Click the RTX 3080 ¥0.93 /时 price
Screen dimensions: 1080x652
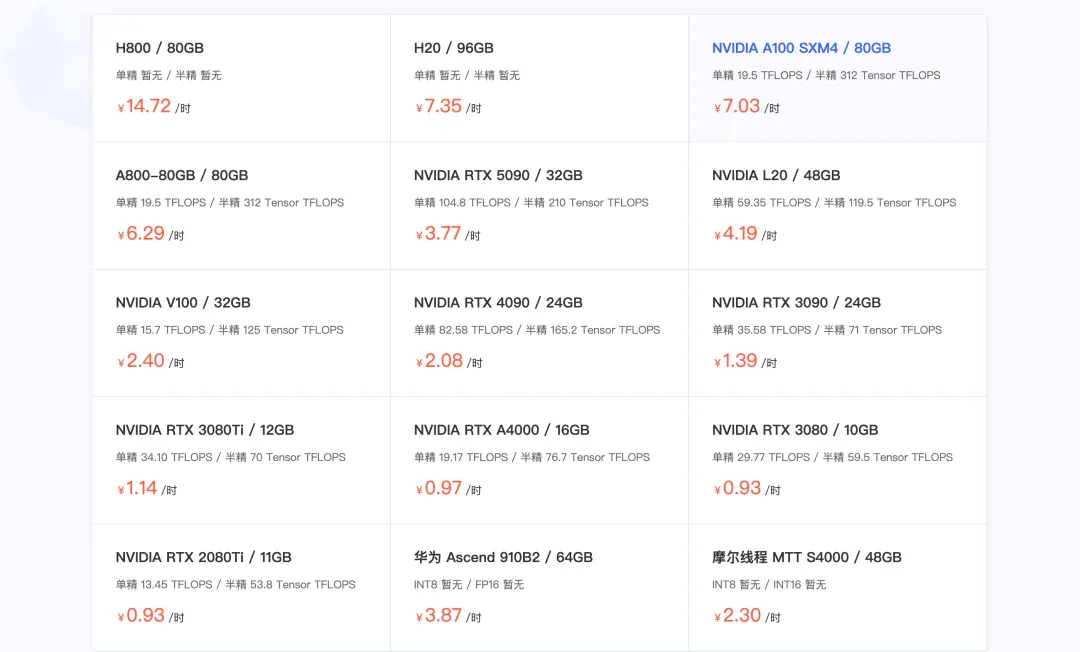747,489
